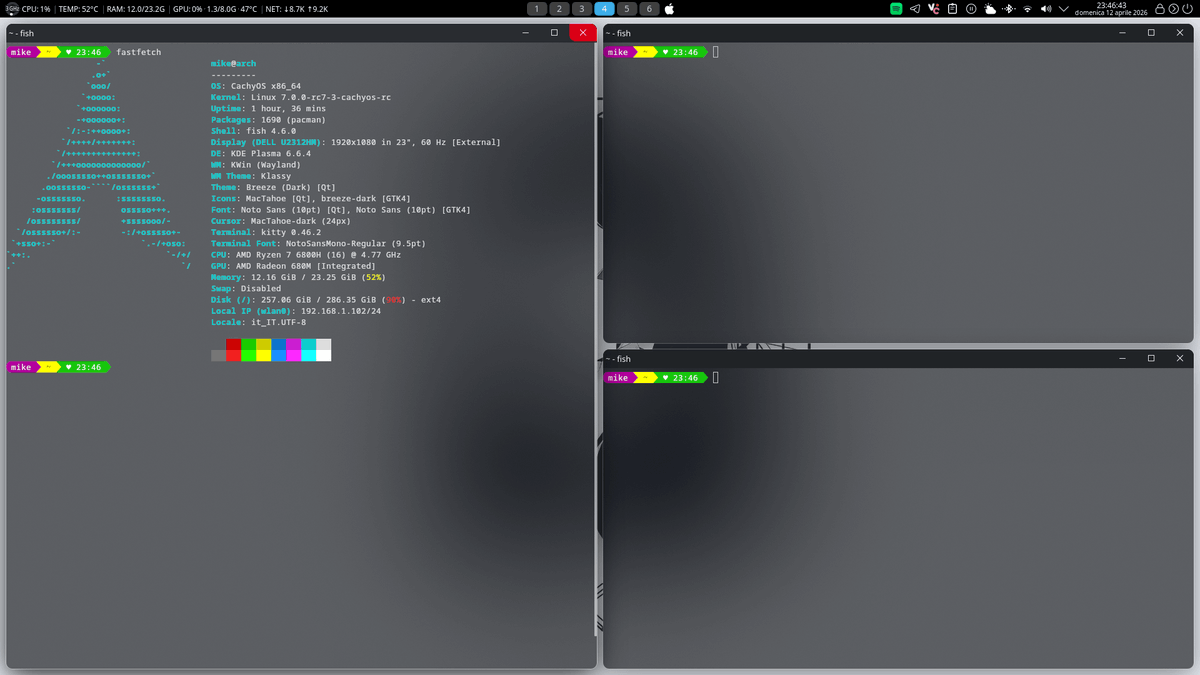Toggle Wi-Fi from the system tray
This screenshot has width=1200, height=675.
1027,9
